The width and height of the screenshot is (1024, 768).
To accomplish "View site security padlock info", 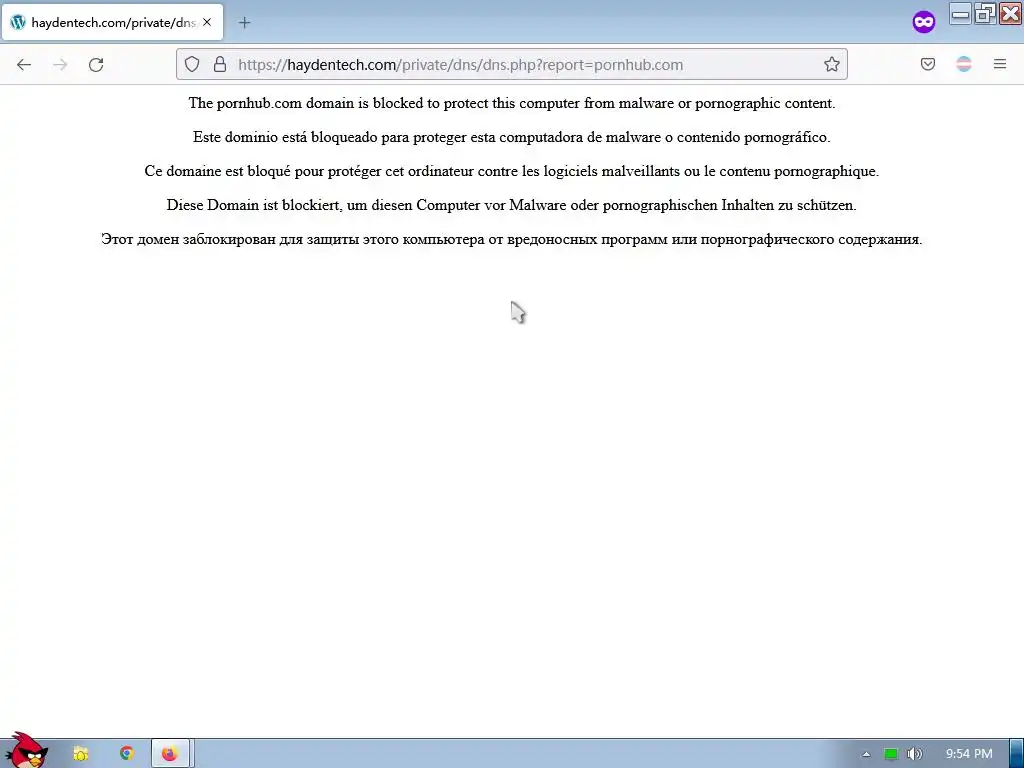I will [x=220, y=64].
